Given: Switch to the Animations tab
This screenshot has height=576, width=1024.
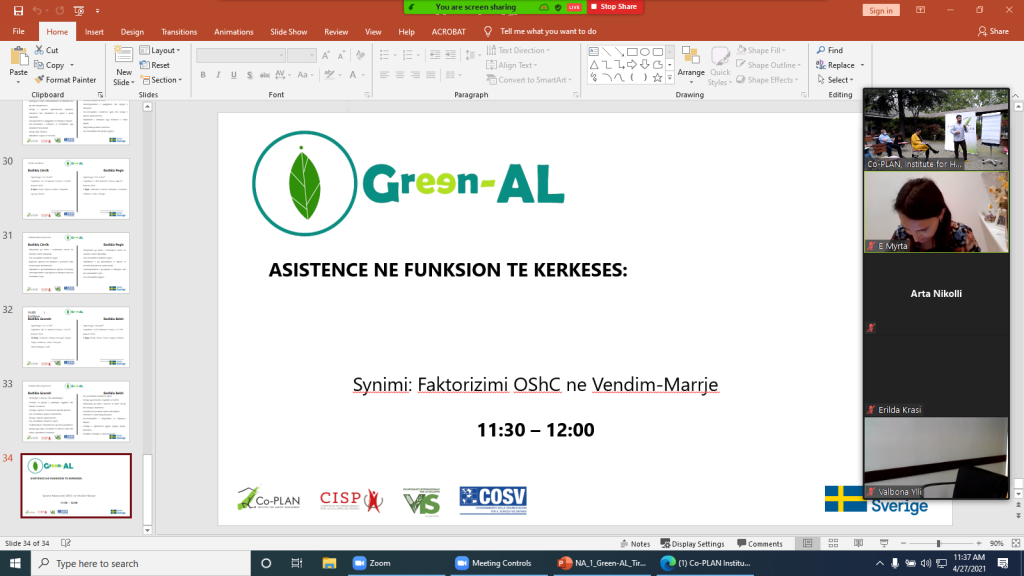Looking at the screenshot, I should coord(234,31).
